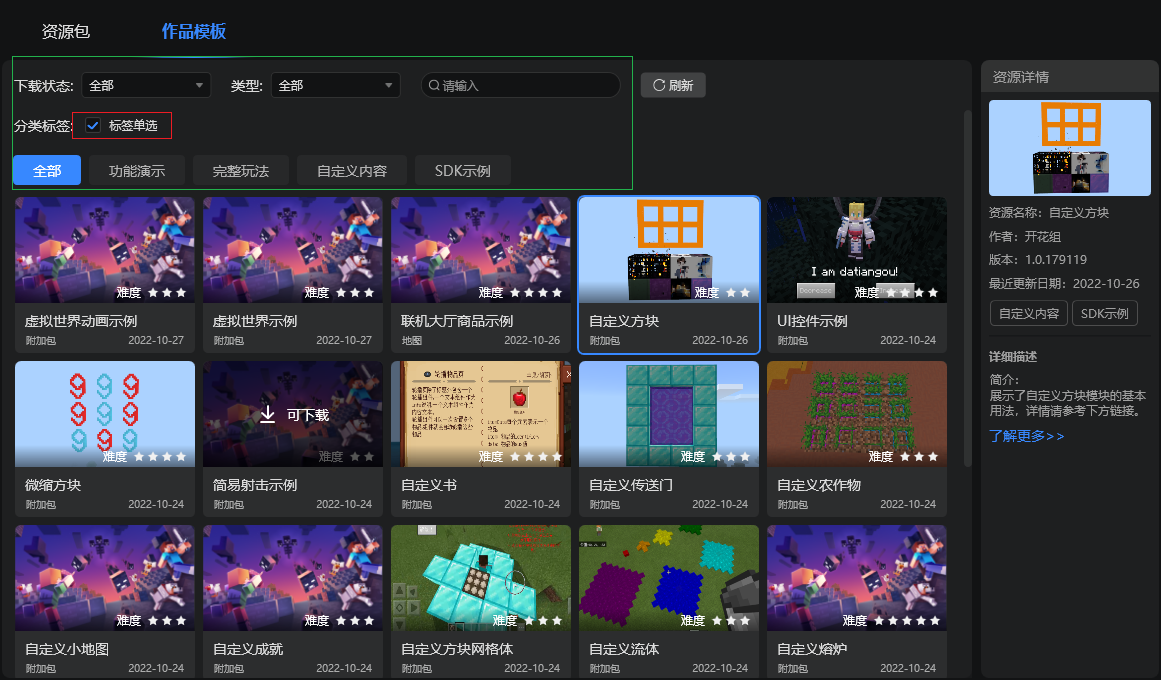Open the 虚拟世界动画示例 template thumbnail
The height and width of the screenshot is (680, 1161).
[104, 250]
